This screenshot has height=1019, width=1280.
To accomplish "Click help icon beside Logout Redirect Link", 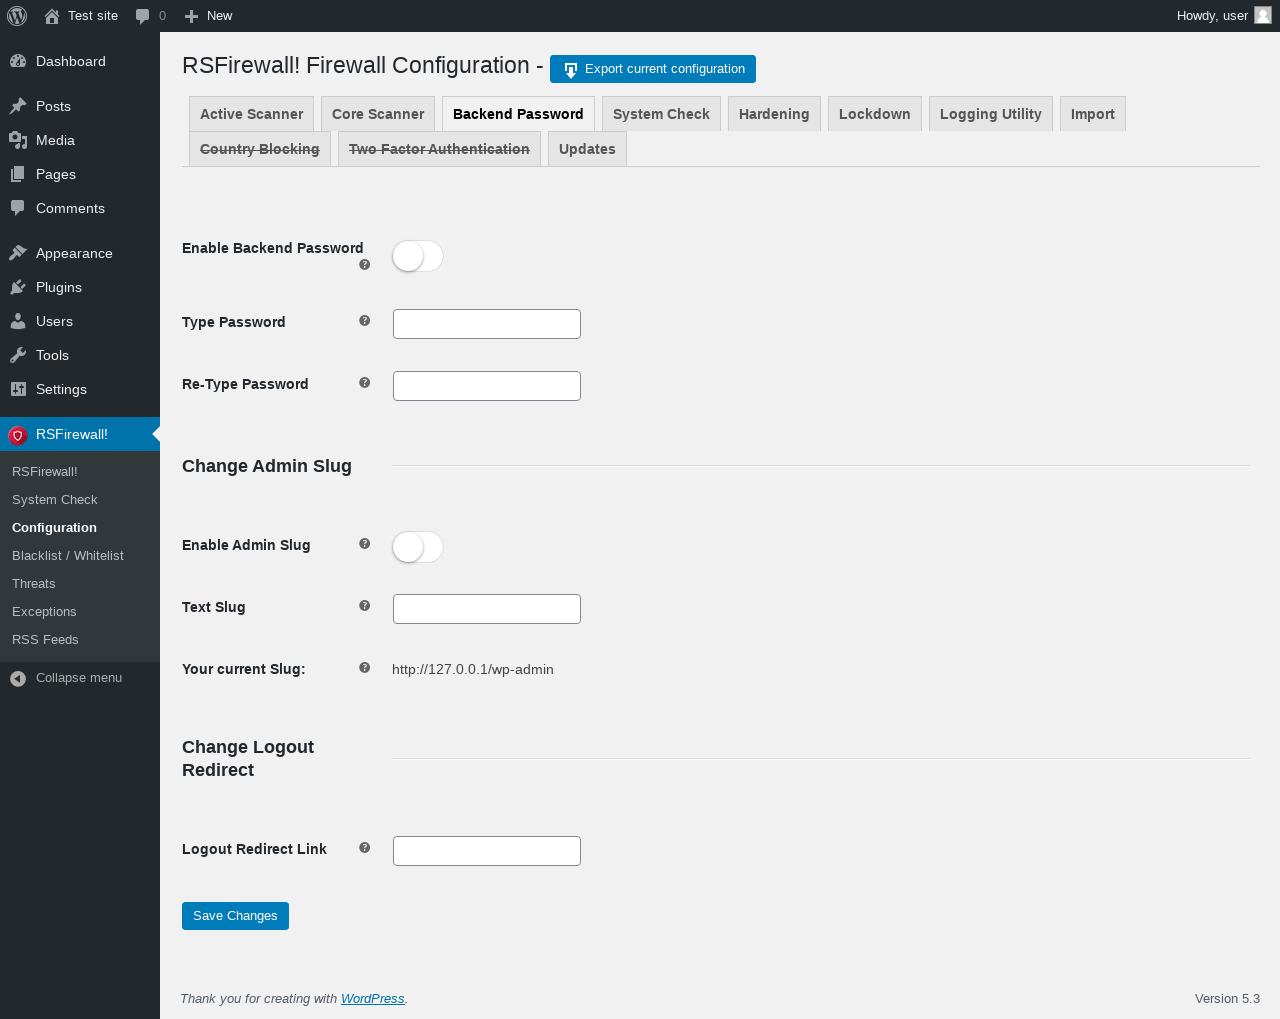I will pyautogui.click(x=364, y=847).
